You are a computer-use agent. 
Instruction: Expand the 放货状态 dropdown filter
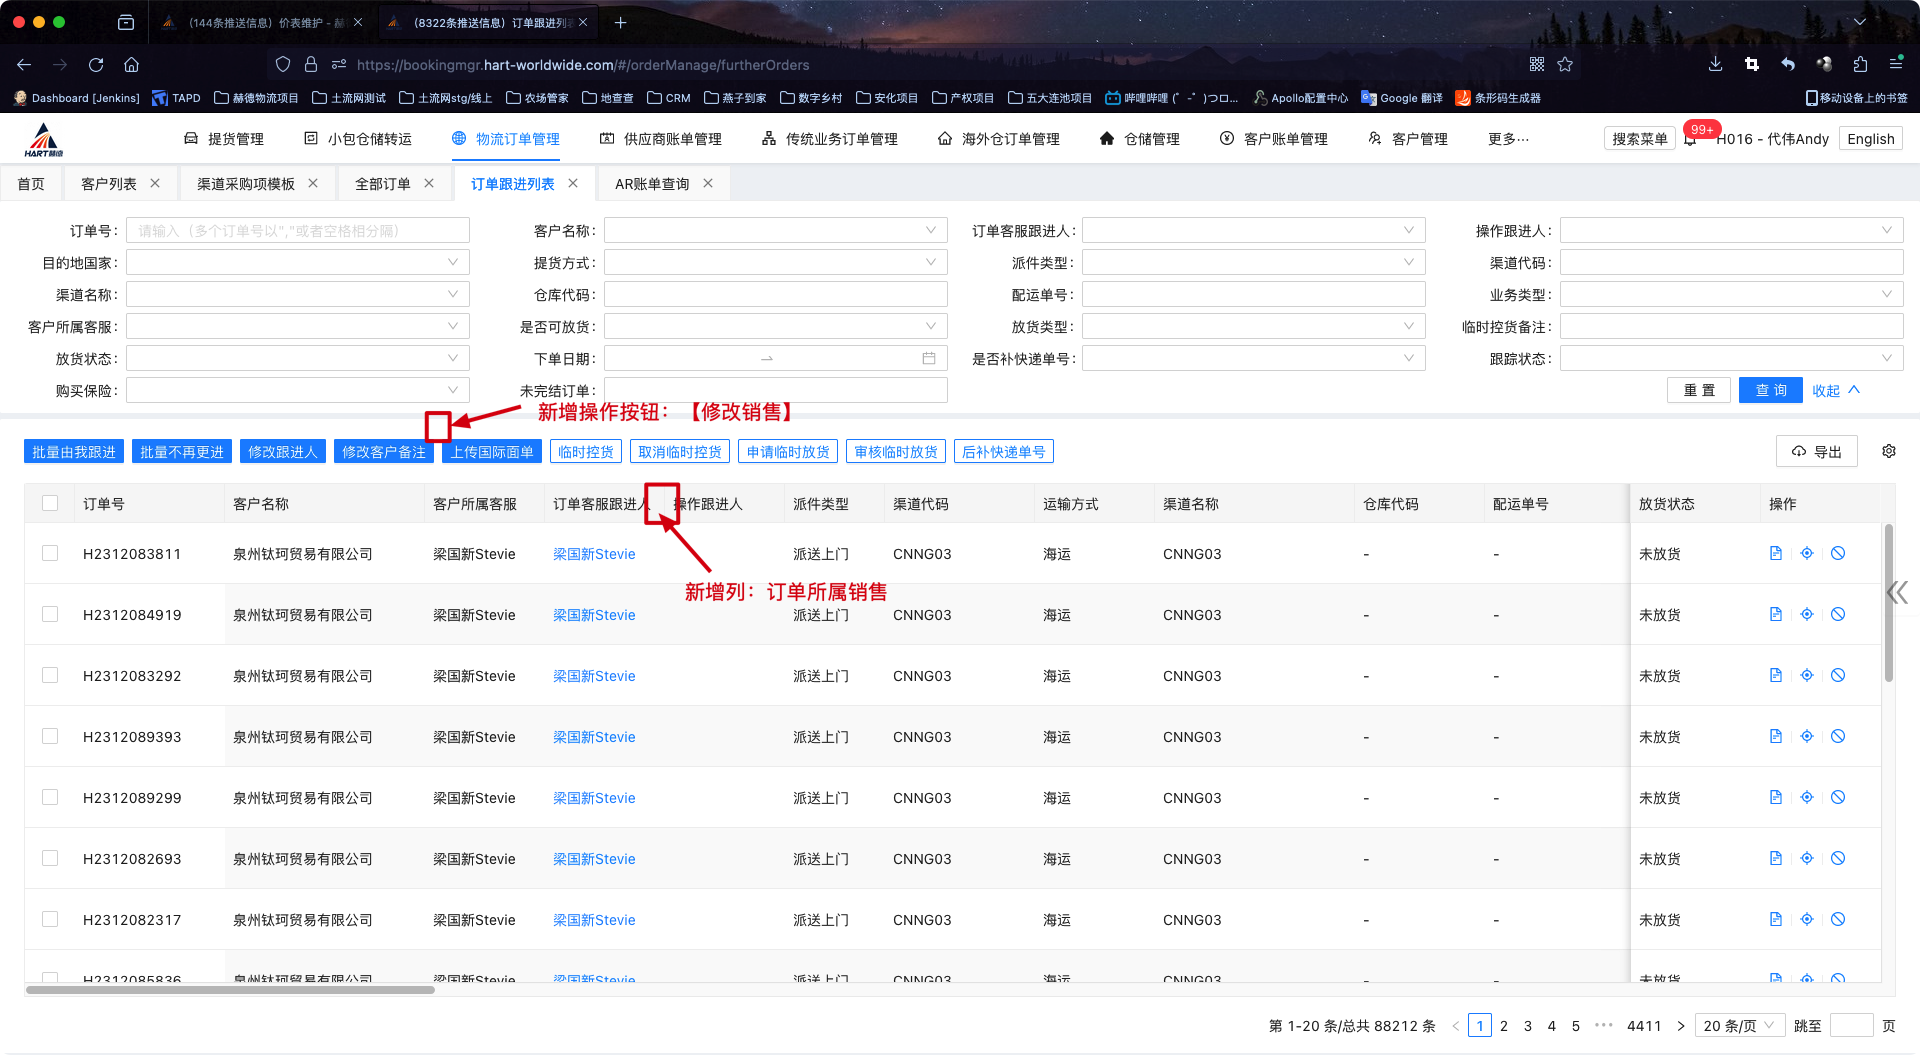297,359
